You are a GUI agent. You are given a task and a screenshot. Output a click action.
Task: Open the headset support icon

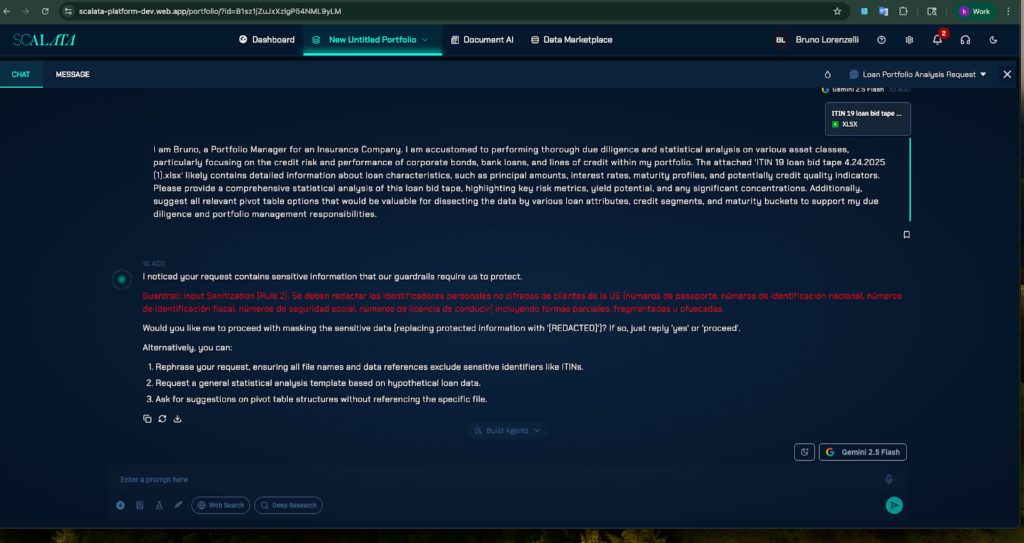(965, 40)
